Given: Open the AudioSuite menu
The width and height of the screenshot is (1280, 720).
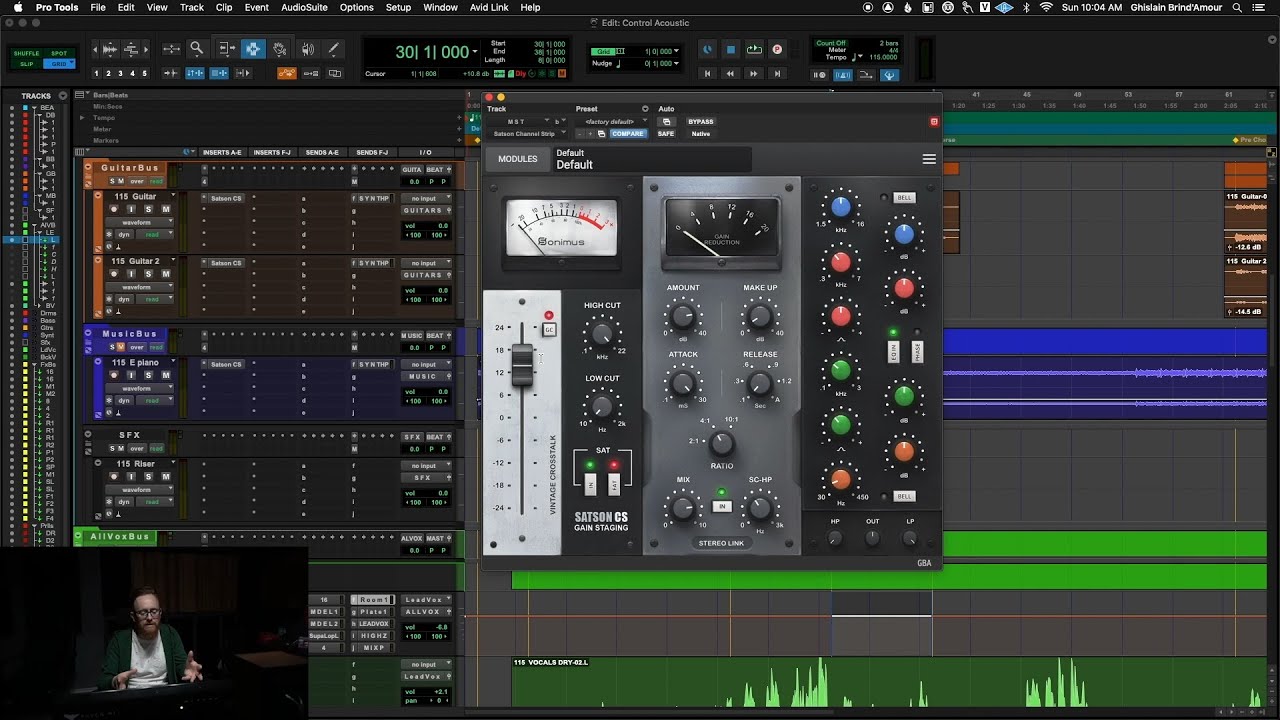Looking at the screenshot, I should (x=304, y=7).
